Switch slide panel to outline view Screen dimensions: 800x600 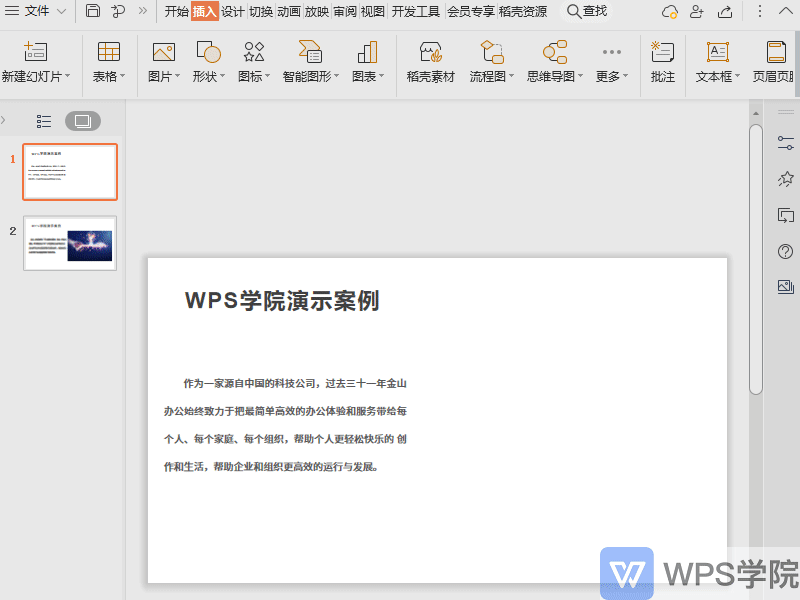tap(44, 121)
